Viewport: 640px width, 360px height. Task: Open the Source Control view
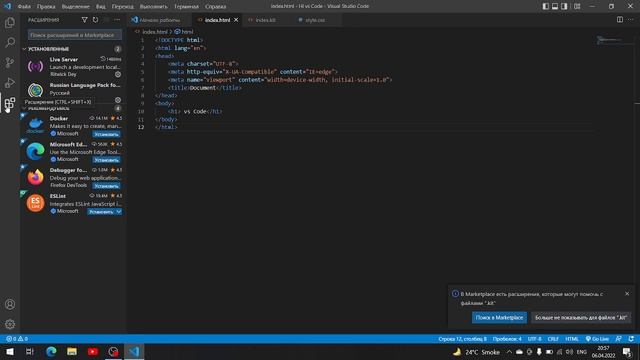pos(10,62)
